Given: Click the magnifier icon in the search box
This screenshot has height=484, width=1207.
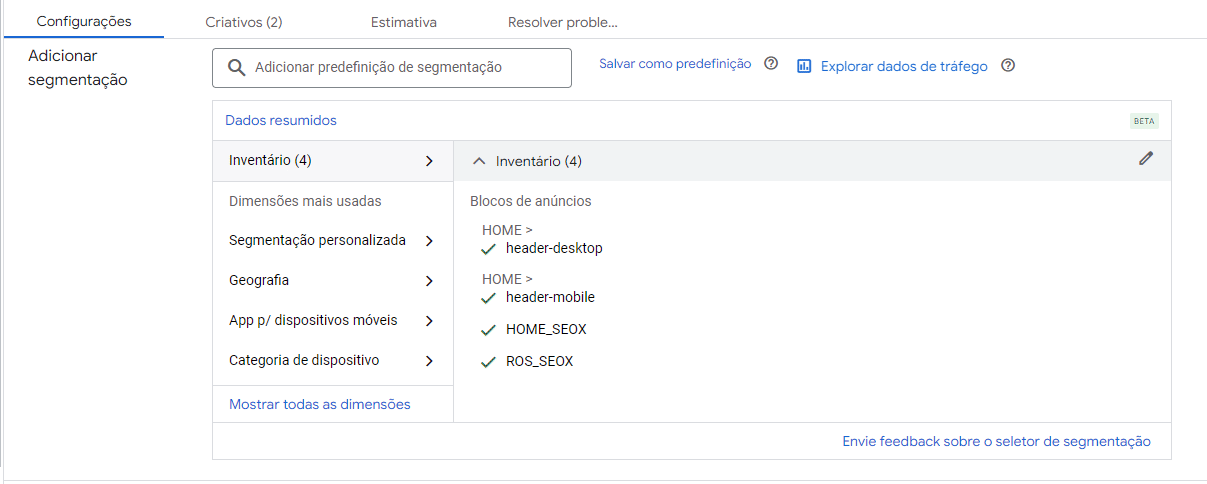Looking at the screenshot, I should click(236, 67).
